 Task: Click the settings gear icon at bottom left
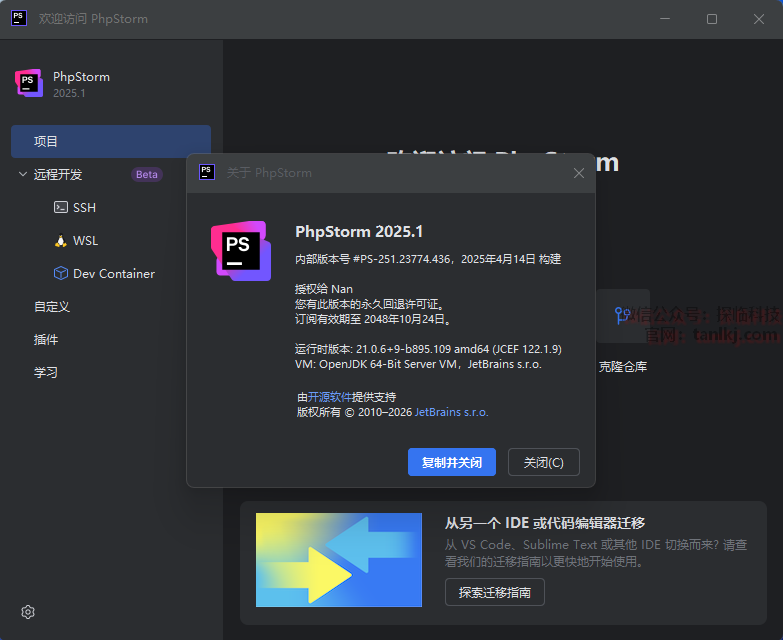click(x=28, y=612)
